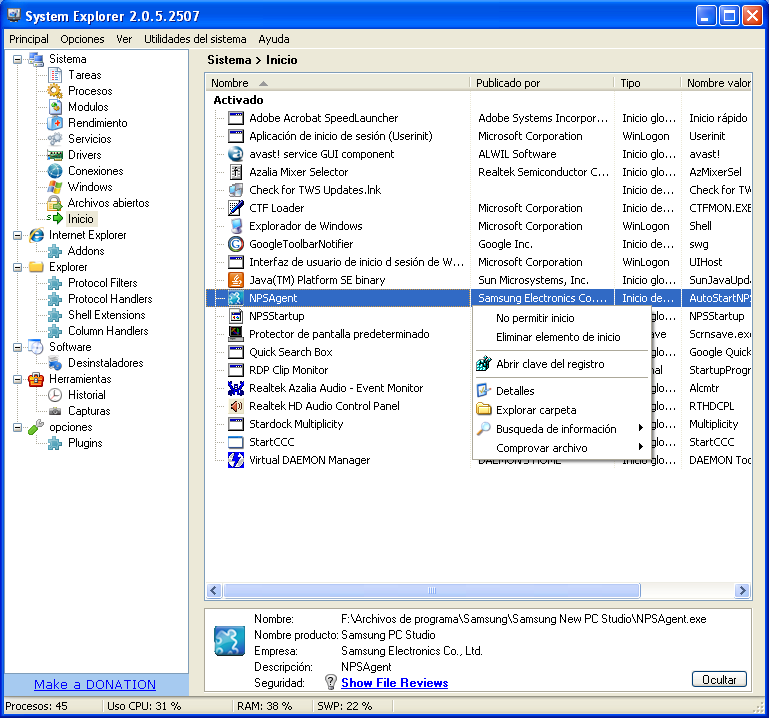This screenshot has height=718, width=769.
Task: Click the Security question mark icon
Action: click(331, 682)
